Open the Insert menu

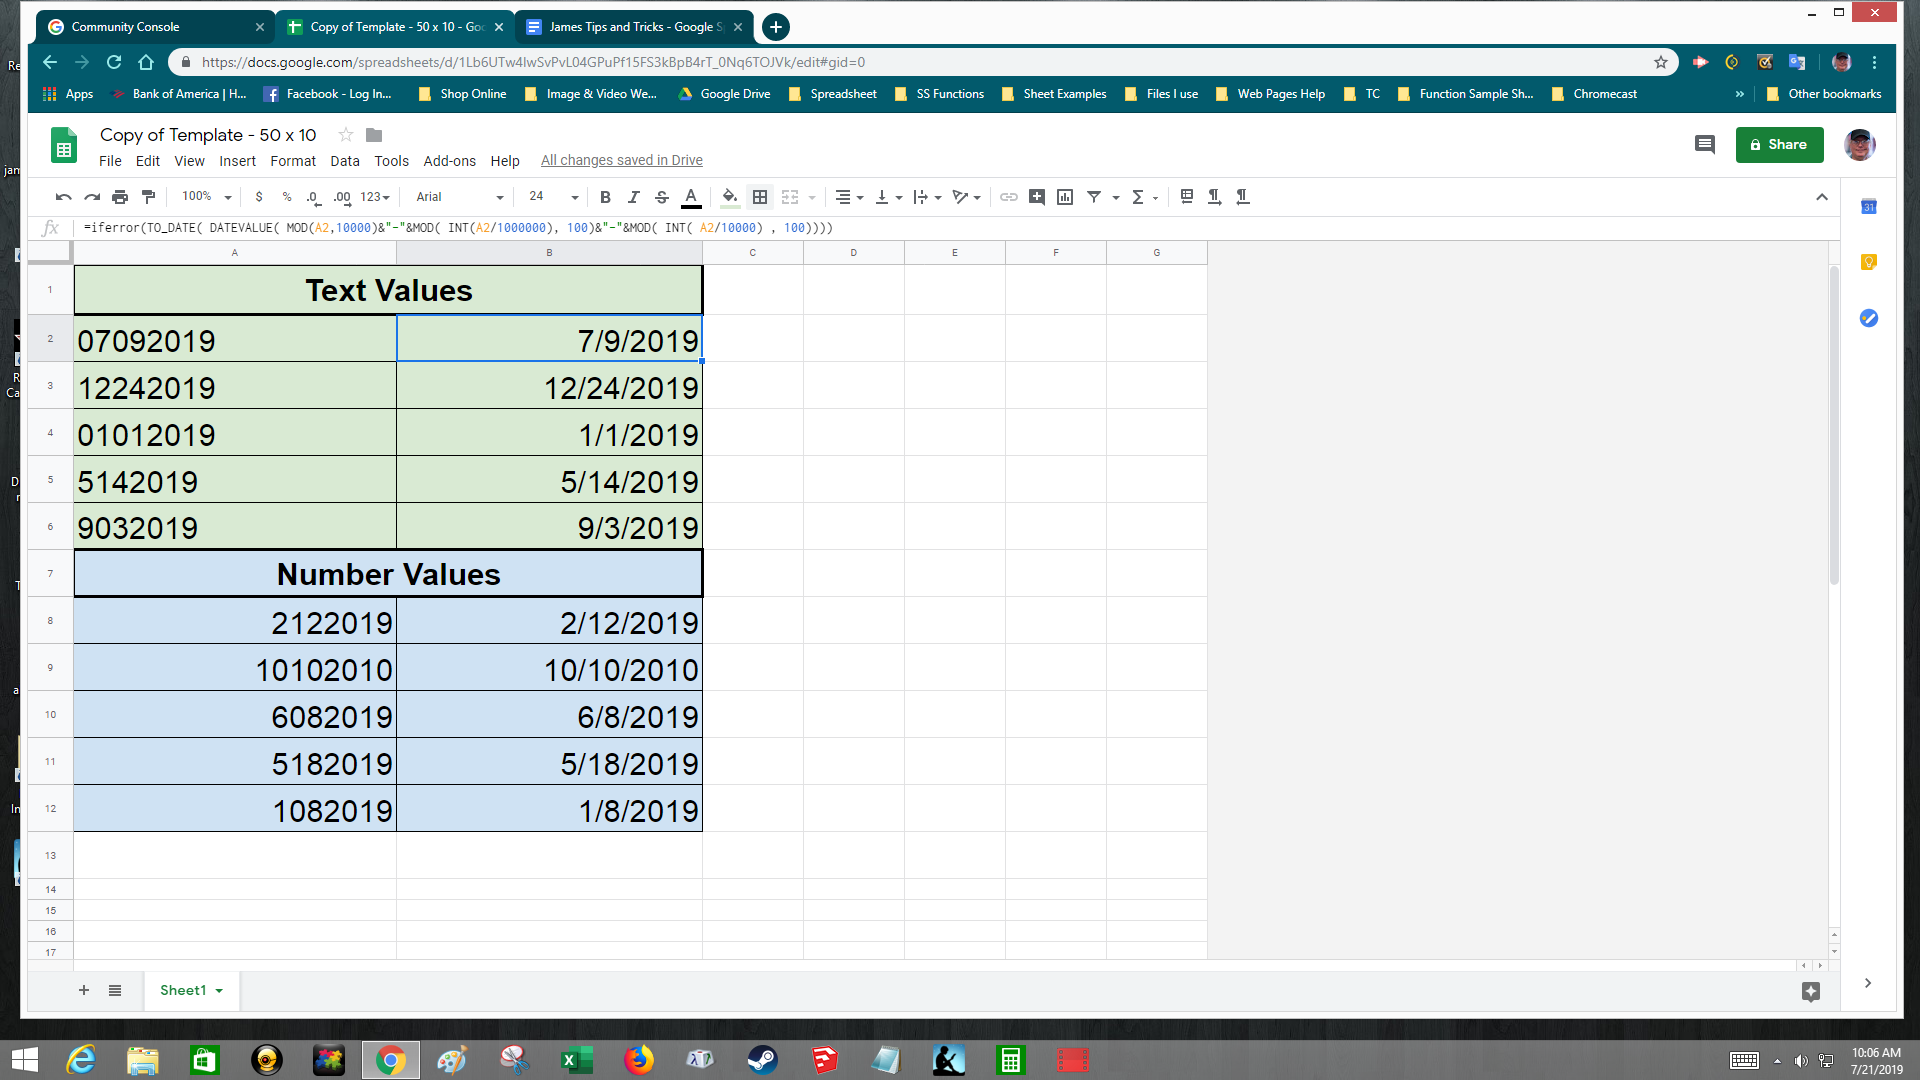237,161
